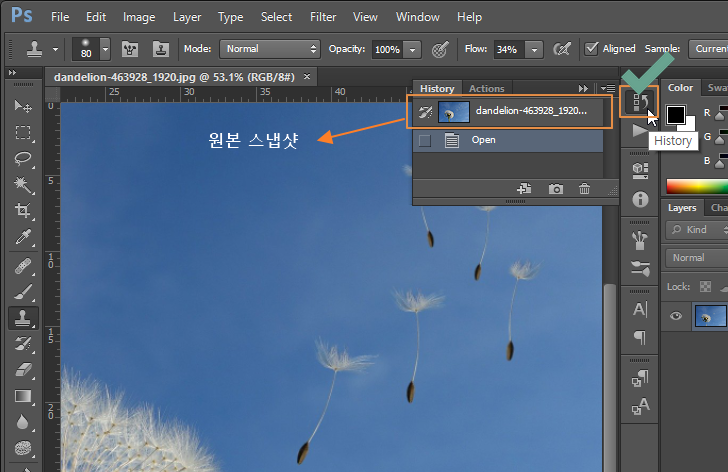Click create new document from state icon

click(x=524, y=189)
